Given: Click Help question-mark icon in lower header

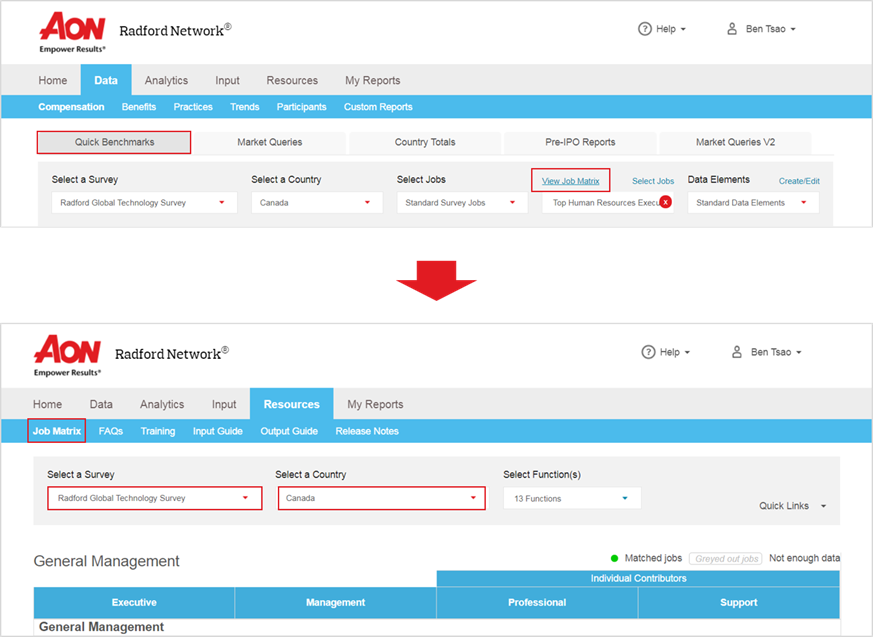Looking at the screenshot, I should 648,352.
